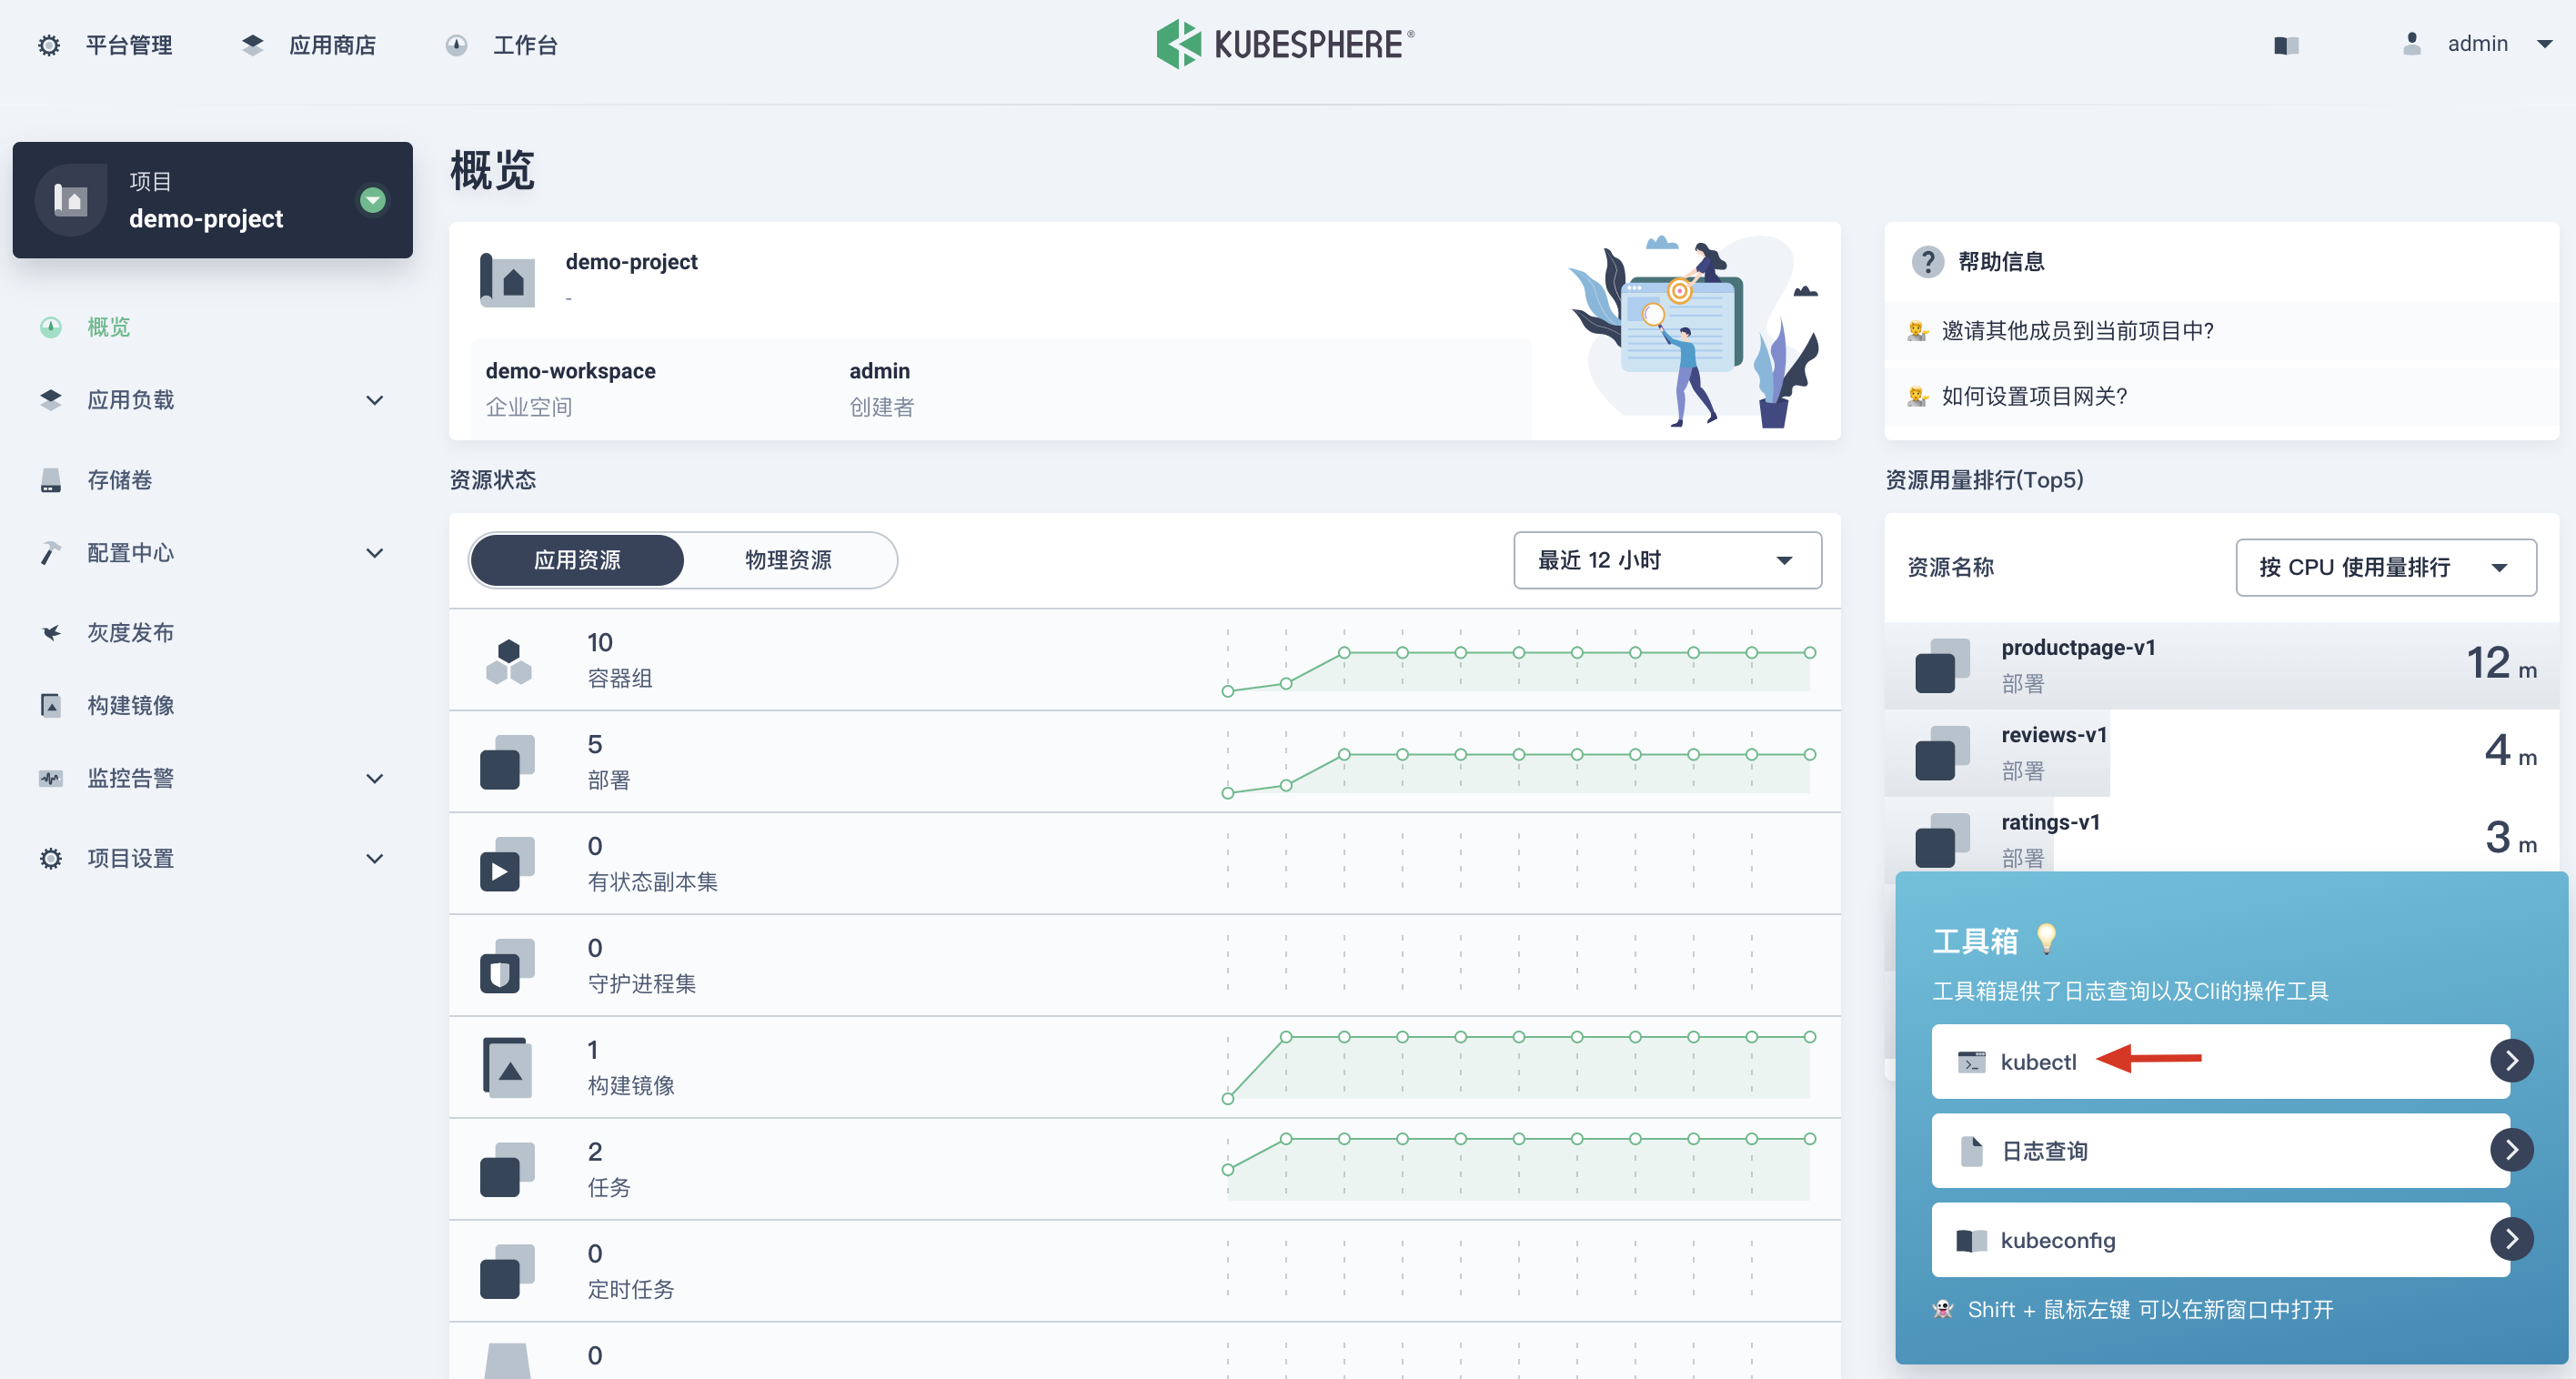Viewport: 2576px width, 1379px height.
Task: Open kubeconfig via its arrow control
Action: (x=2512, y=1240)
